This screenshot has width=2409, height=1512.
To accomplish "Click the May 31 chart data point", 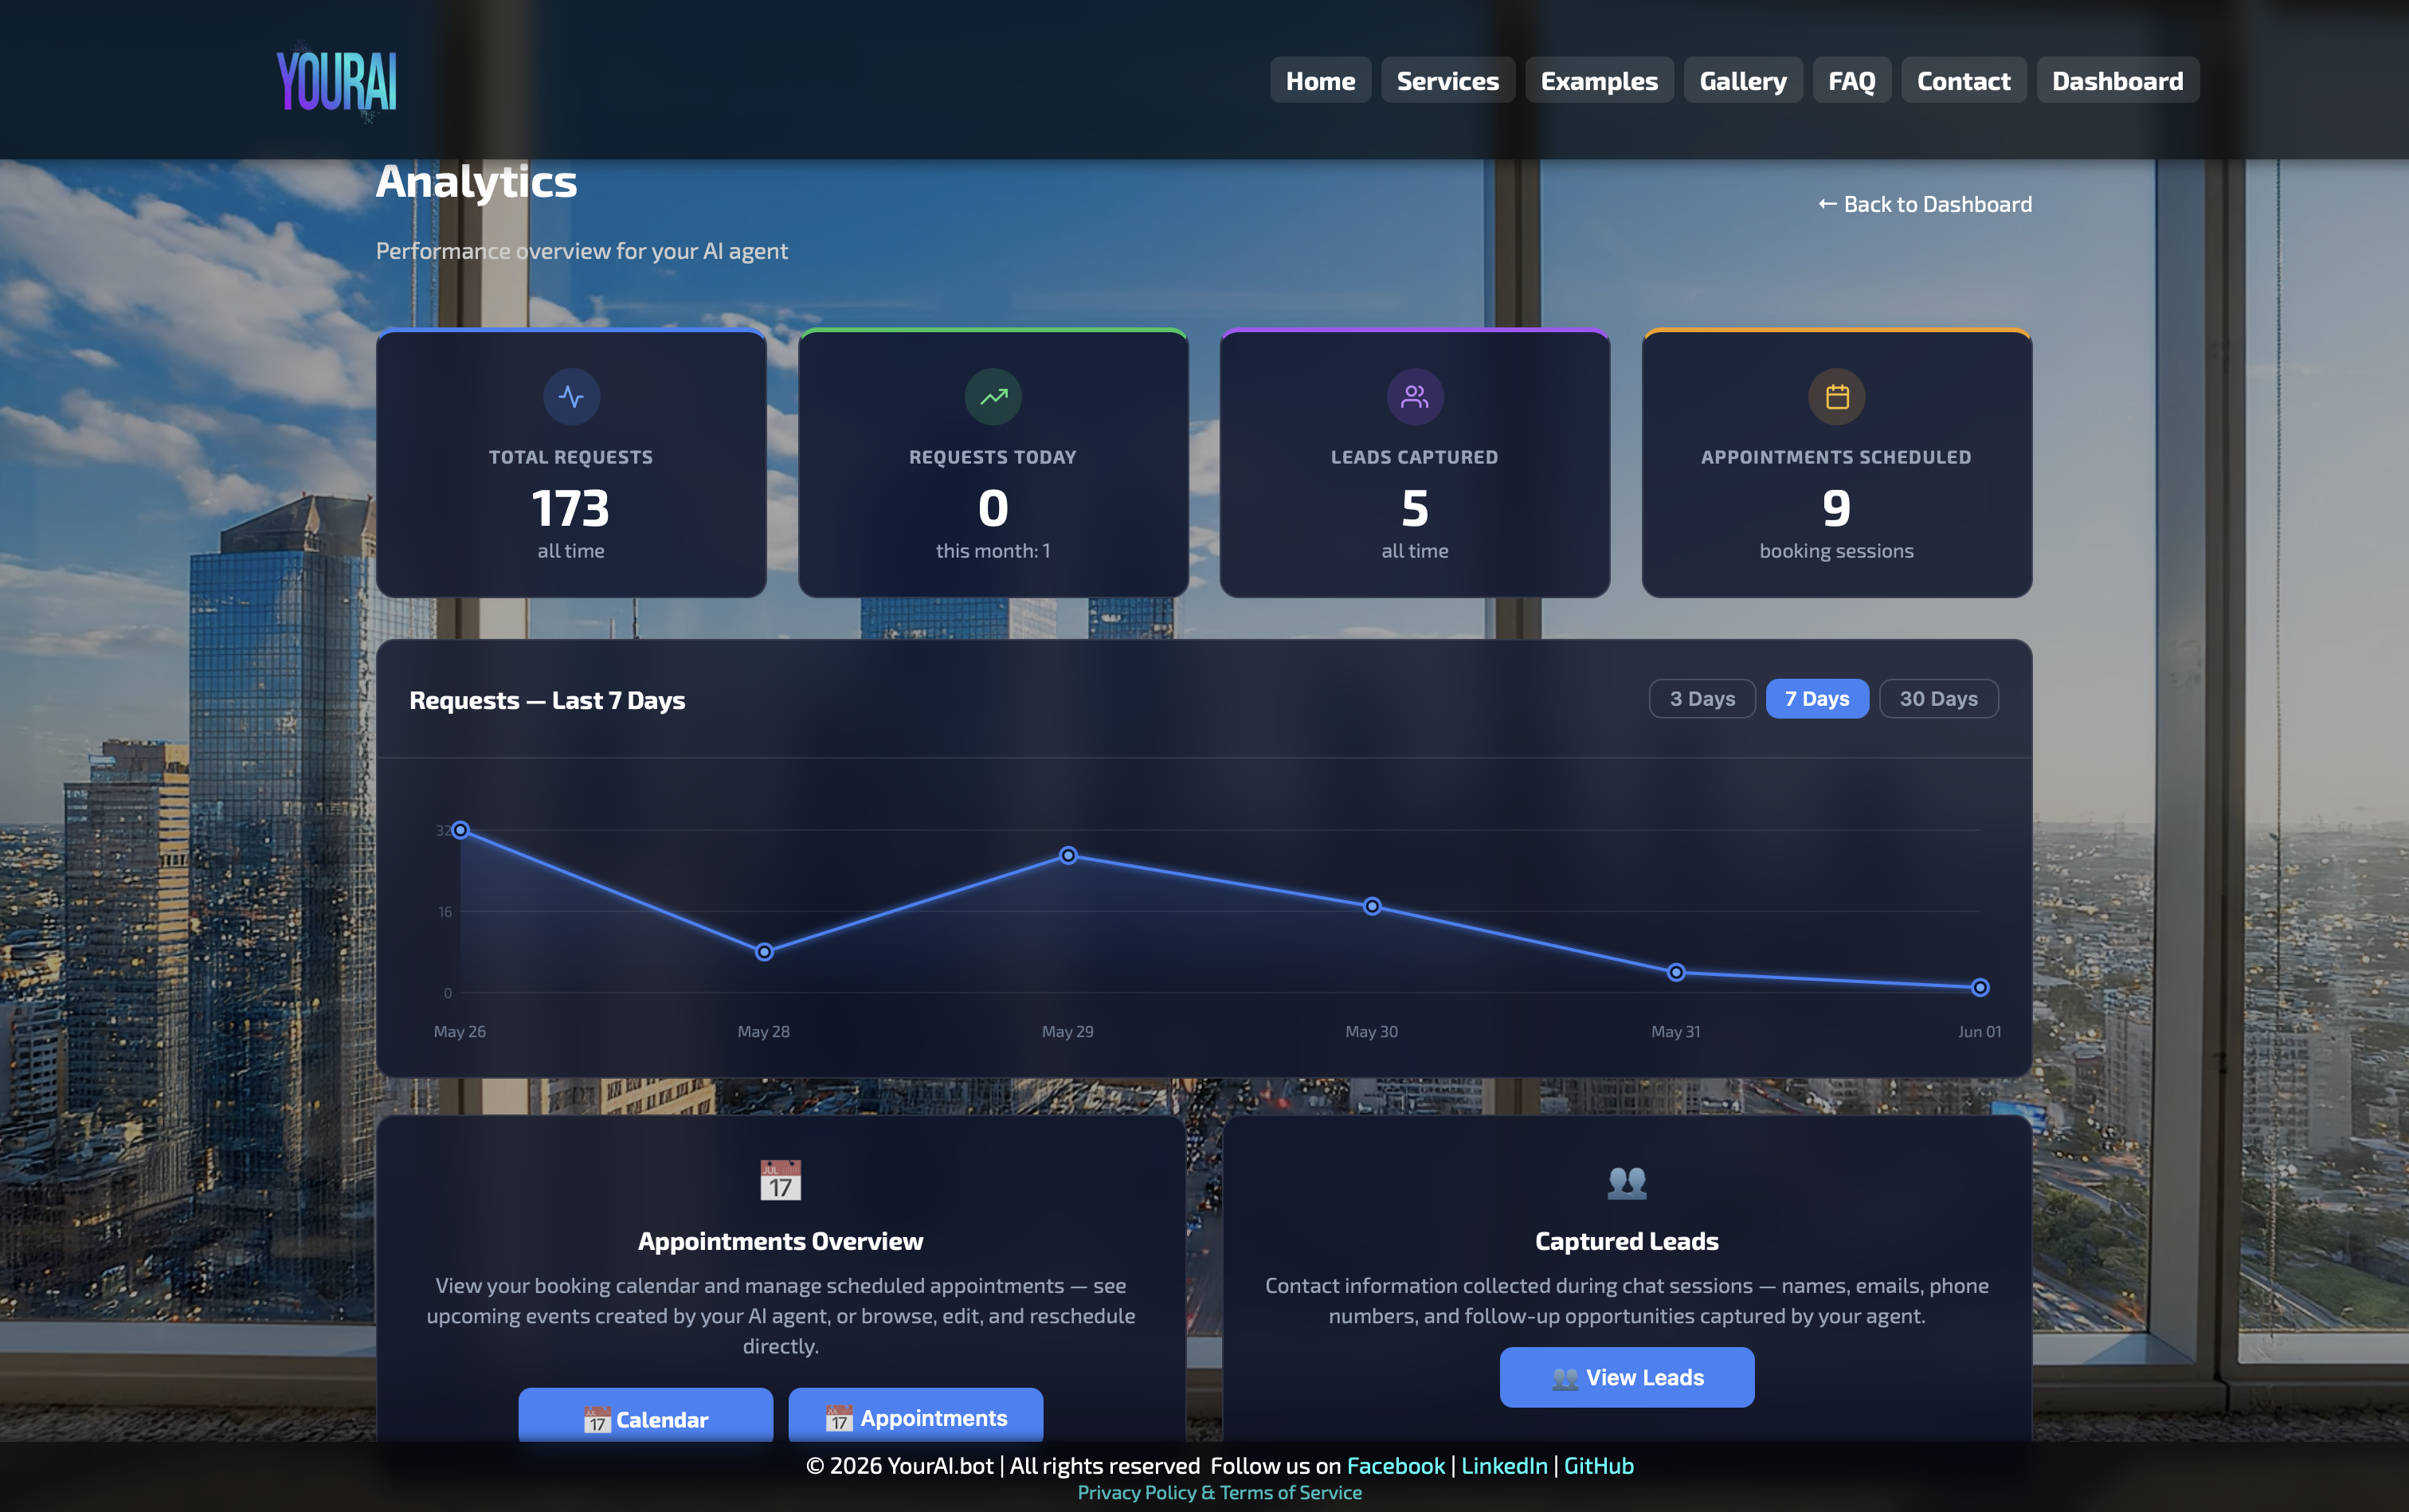I will click(1676, 972).
